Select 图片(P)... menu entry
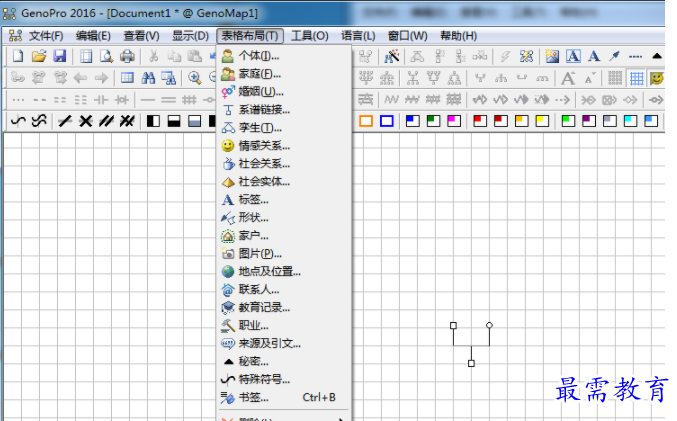677x421 pixels. tap(284, 254)
